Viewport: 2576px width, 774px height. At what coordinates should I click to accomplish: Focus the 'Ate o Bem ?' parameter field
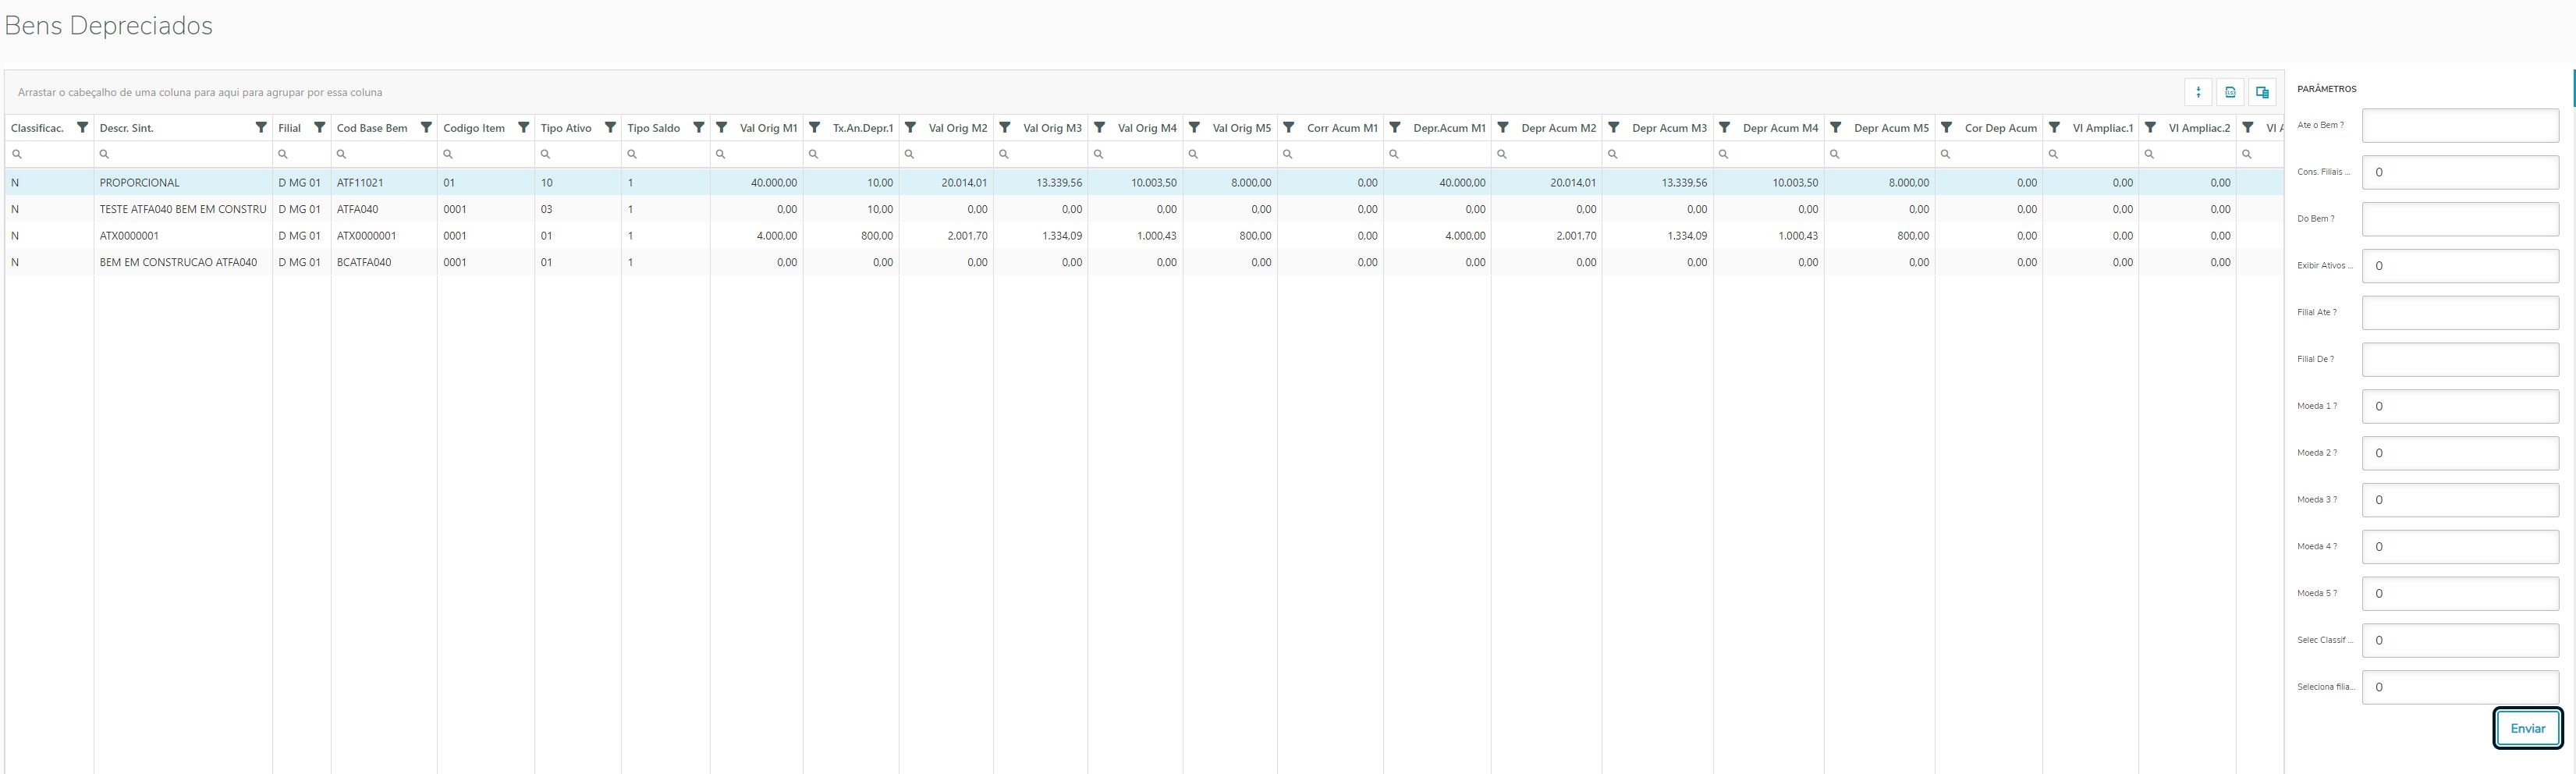(2460, 125)
